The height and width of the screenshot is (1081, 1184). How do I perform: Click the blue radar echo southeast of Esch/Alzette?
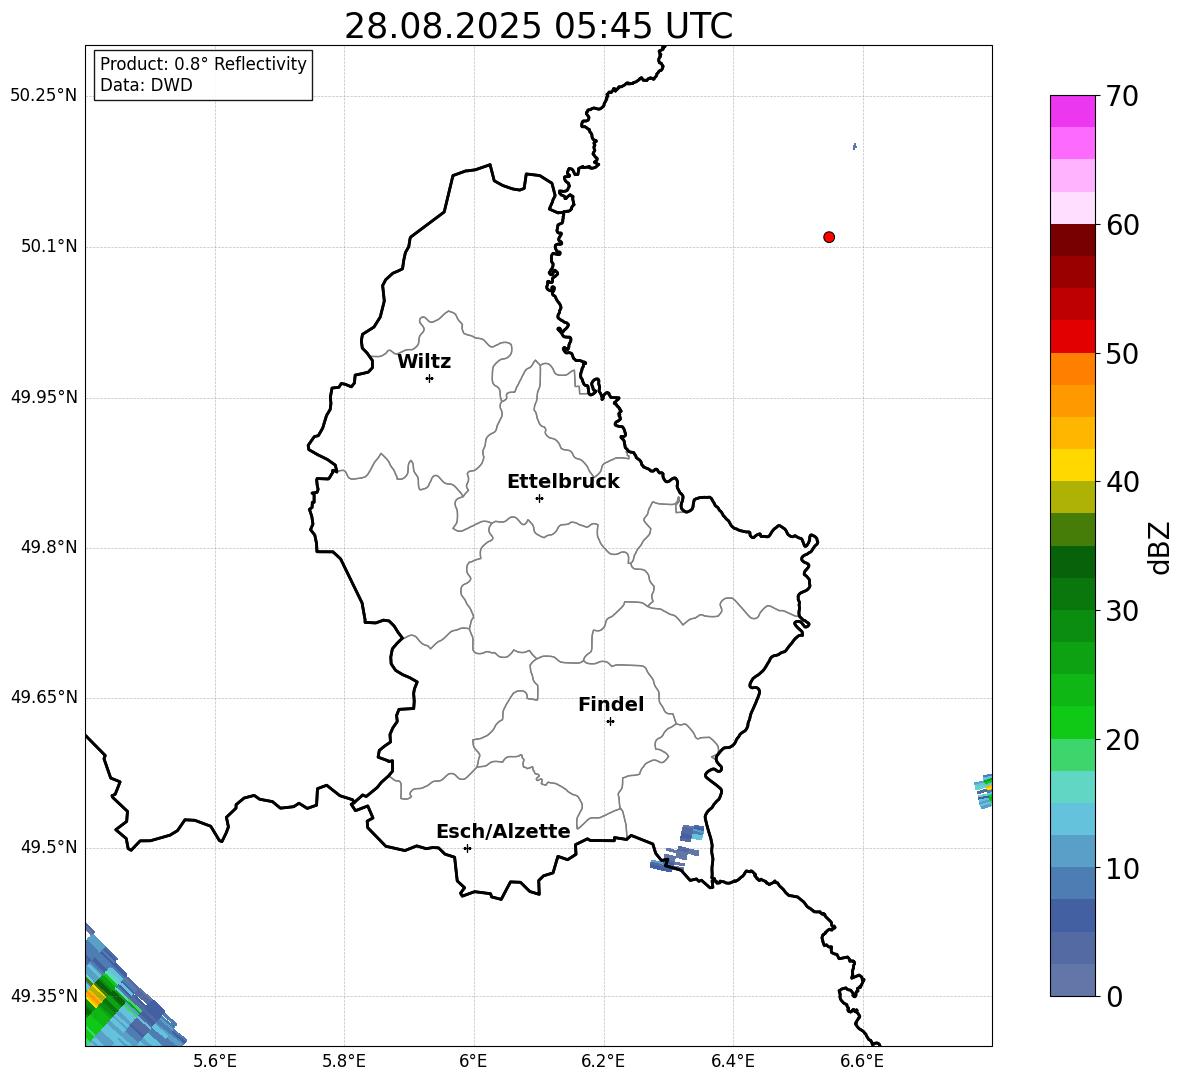[x=678, y=849]
